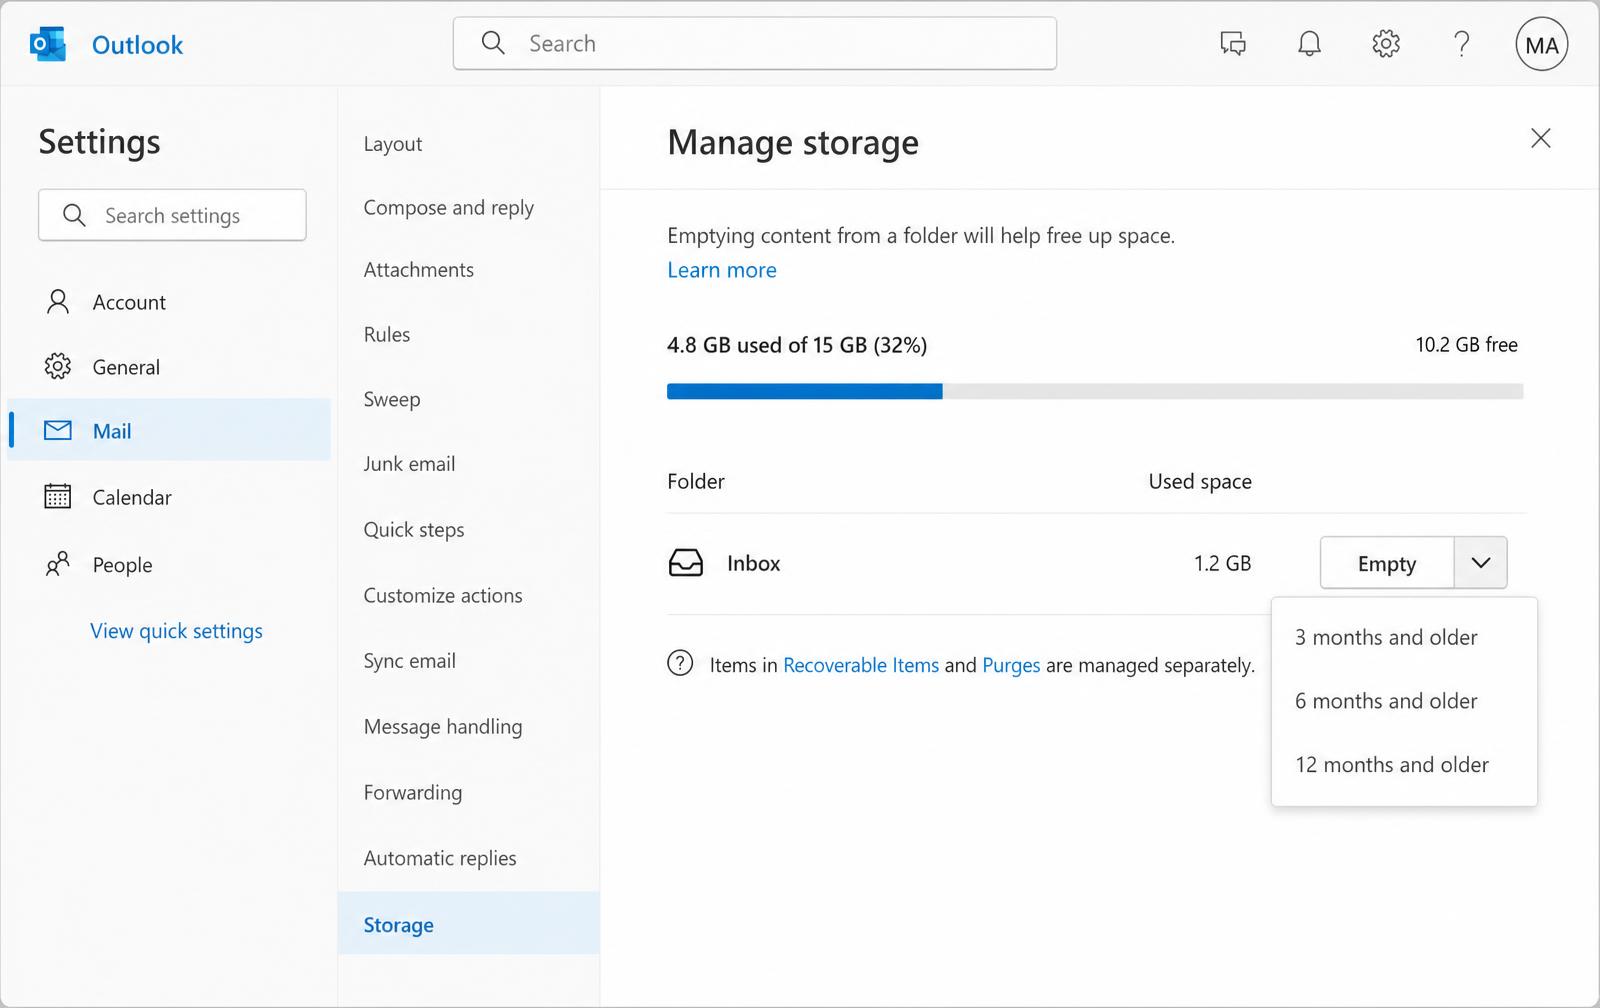Empty the Inbox folder
The image size is (1600, 1008).
coord(1387,563)
